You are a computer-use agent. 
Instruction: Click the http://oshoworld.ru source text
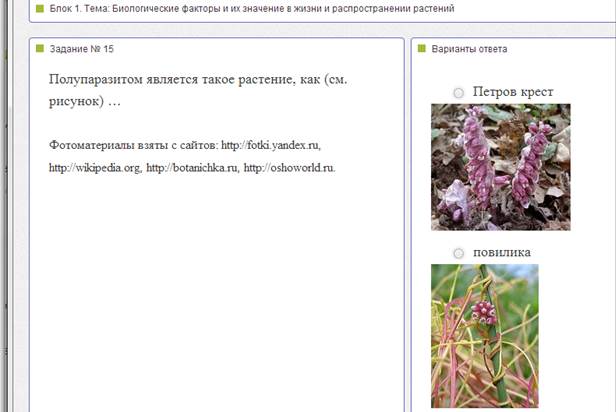(290, 168)
